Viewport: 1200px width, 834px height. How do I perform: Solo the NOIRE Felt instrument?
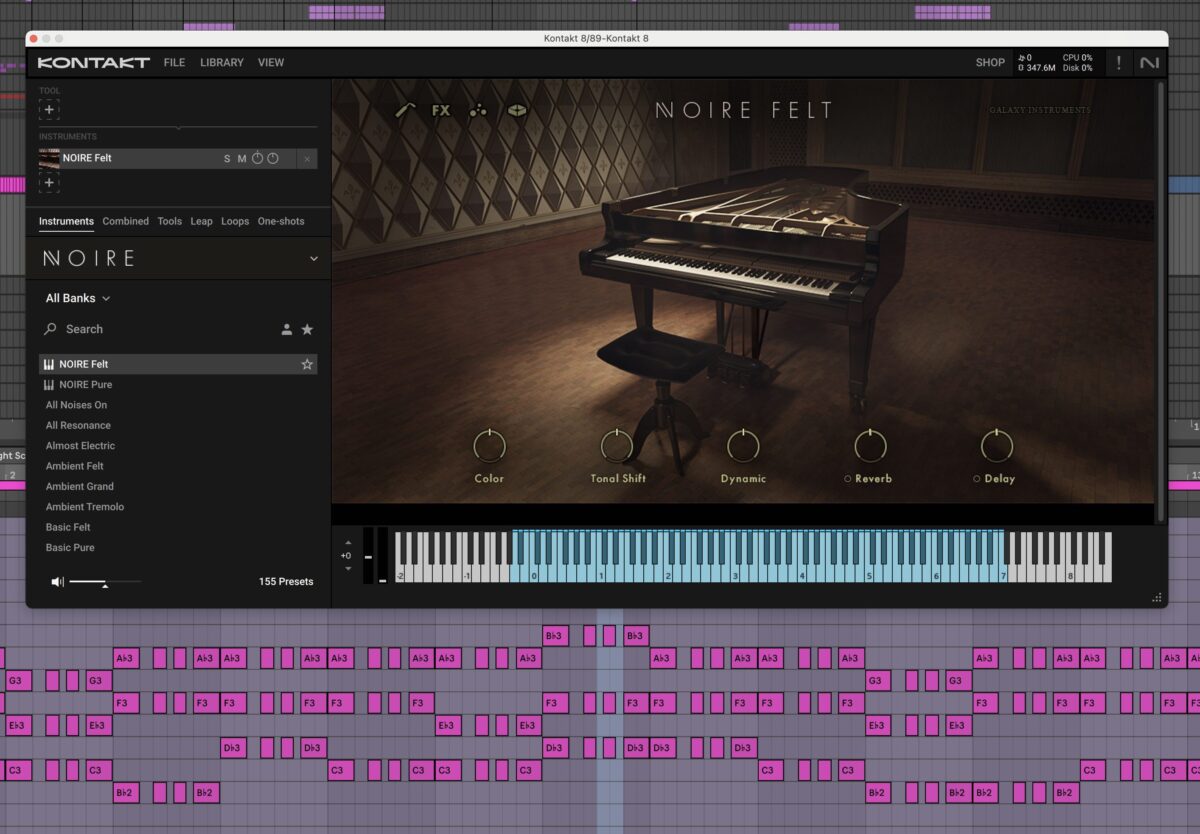pos(227,158)
